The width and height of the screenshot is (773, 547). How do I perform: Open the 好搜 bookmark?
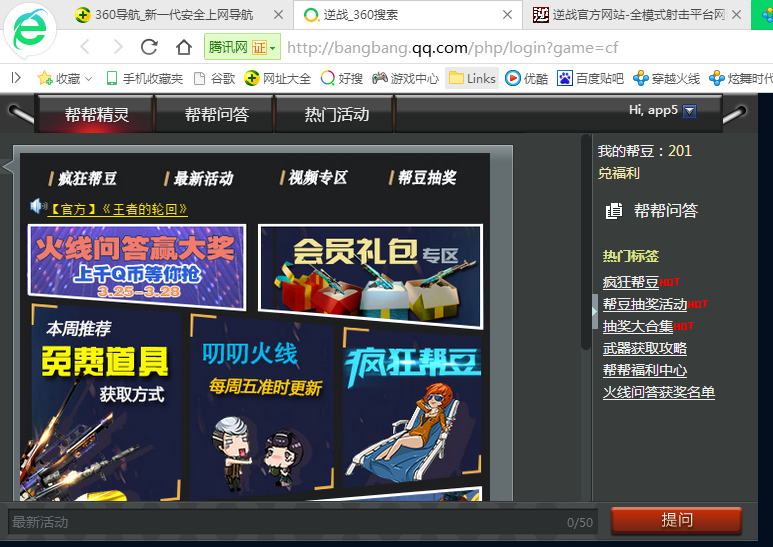(342, 78)
